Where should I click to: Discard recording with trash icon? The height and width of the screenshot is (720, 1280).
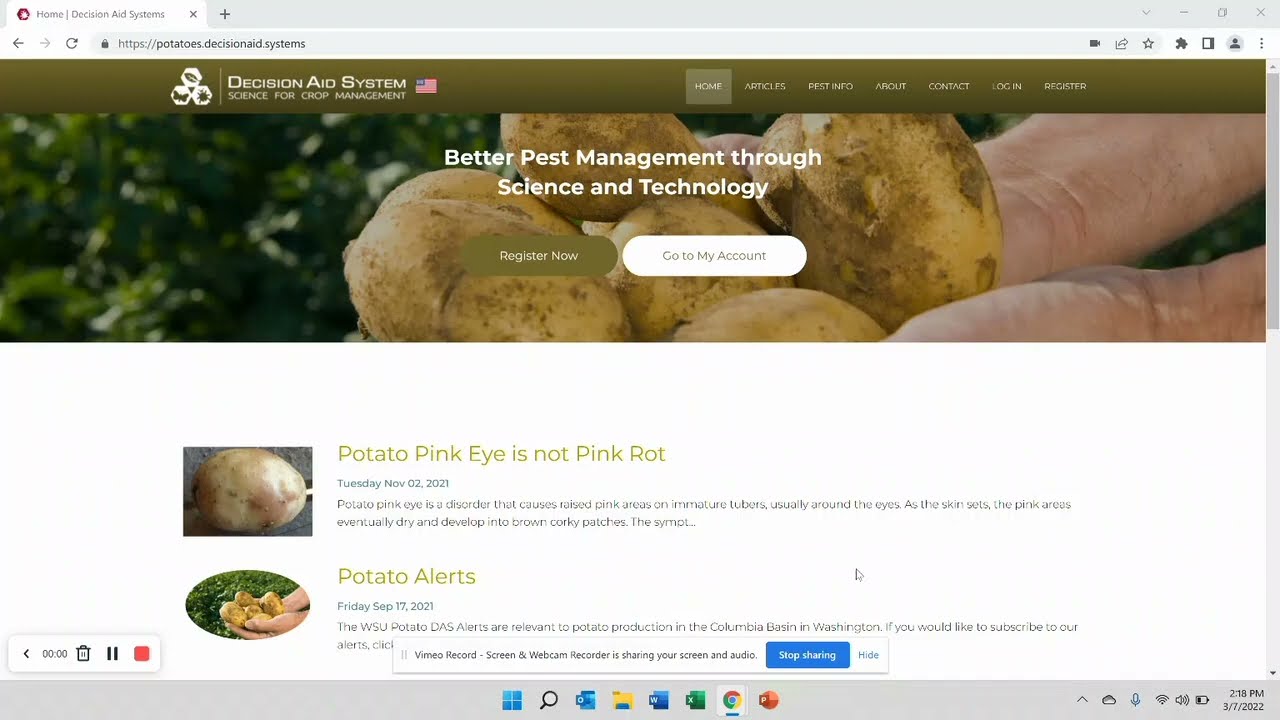[84, 654]
